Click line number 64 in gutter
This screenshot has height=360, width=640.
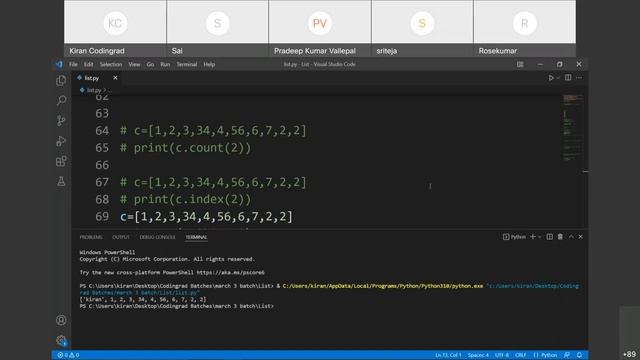102,131
